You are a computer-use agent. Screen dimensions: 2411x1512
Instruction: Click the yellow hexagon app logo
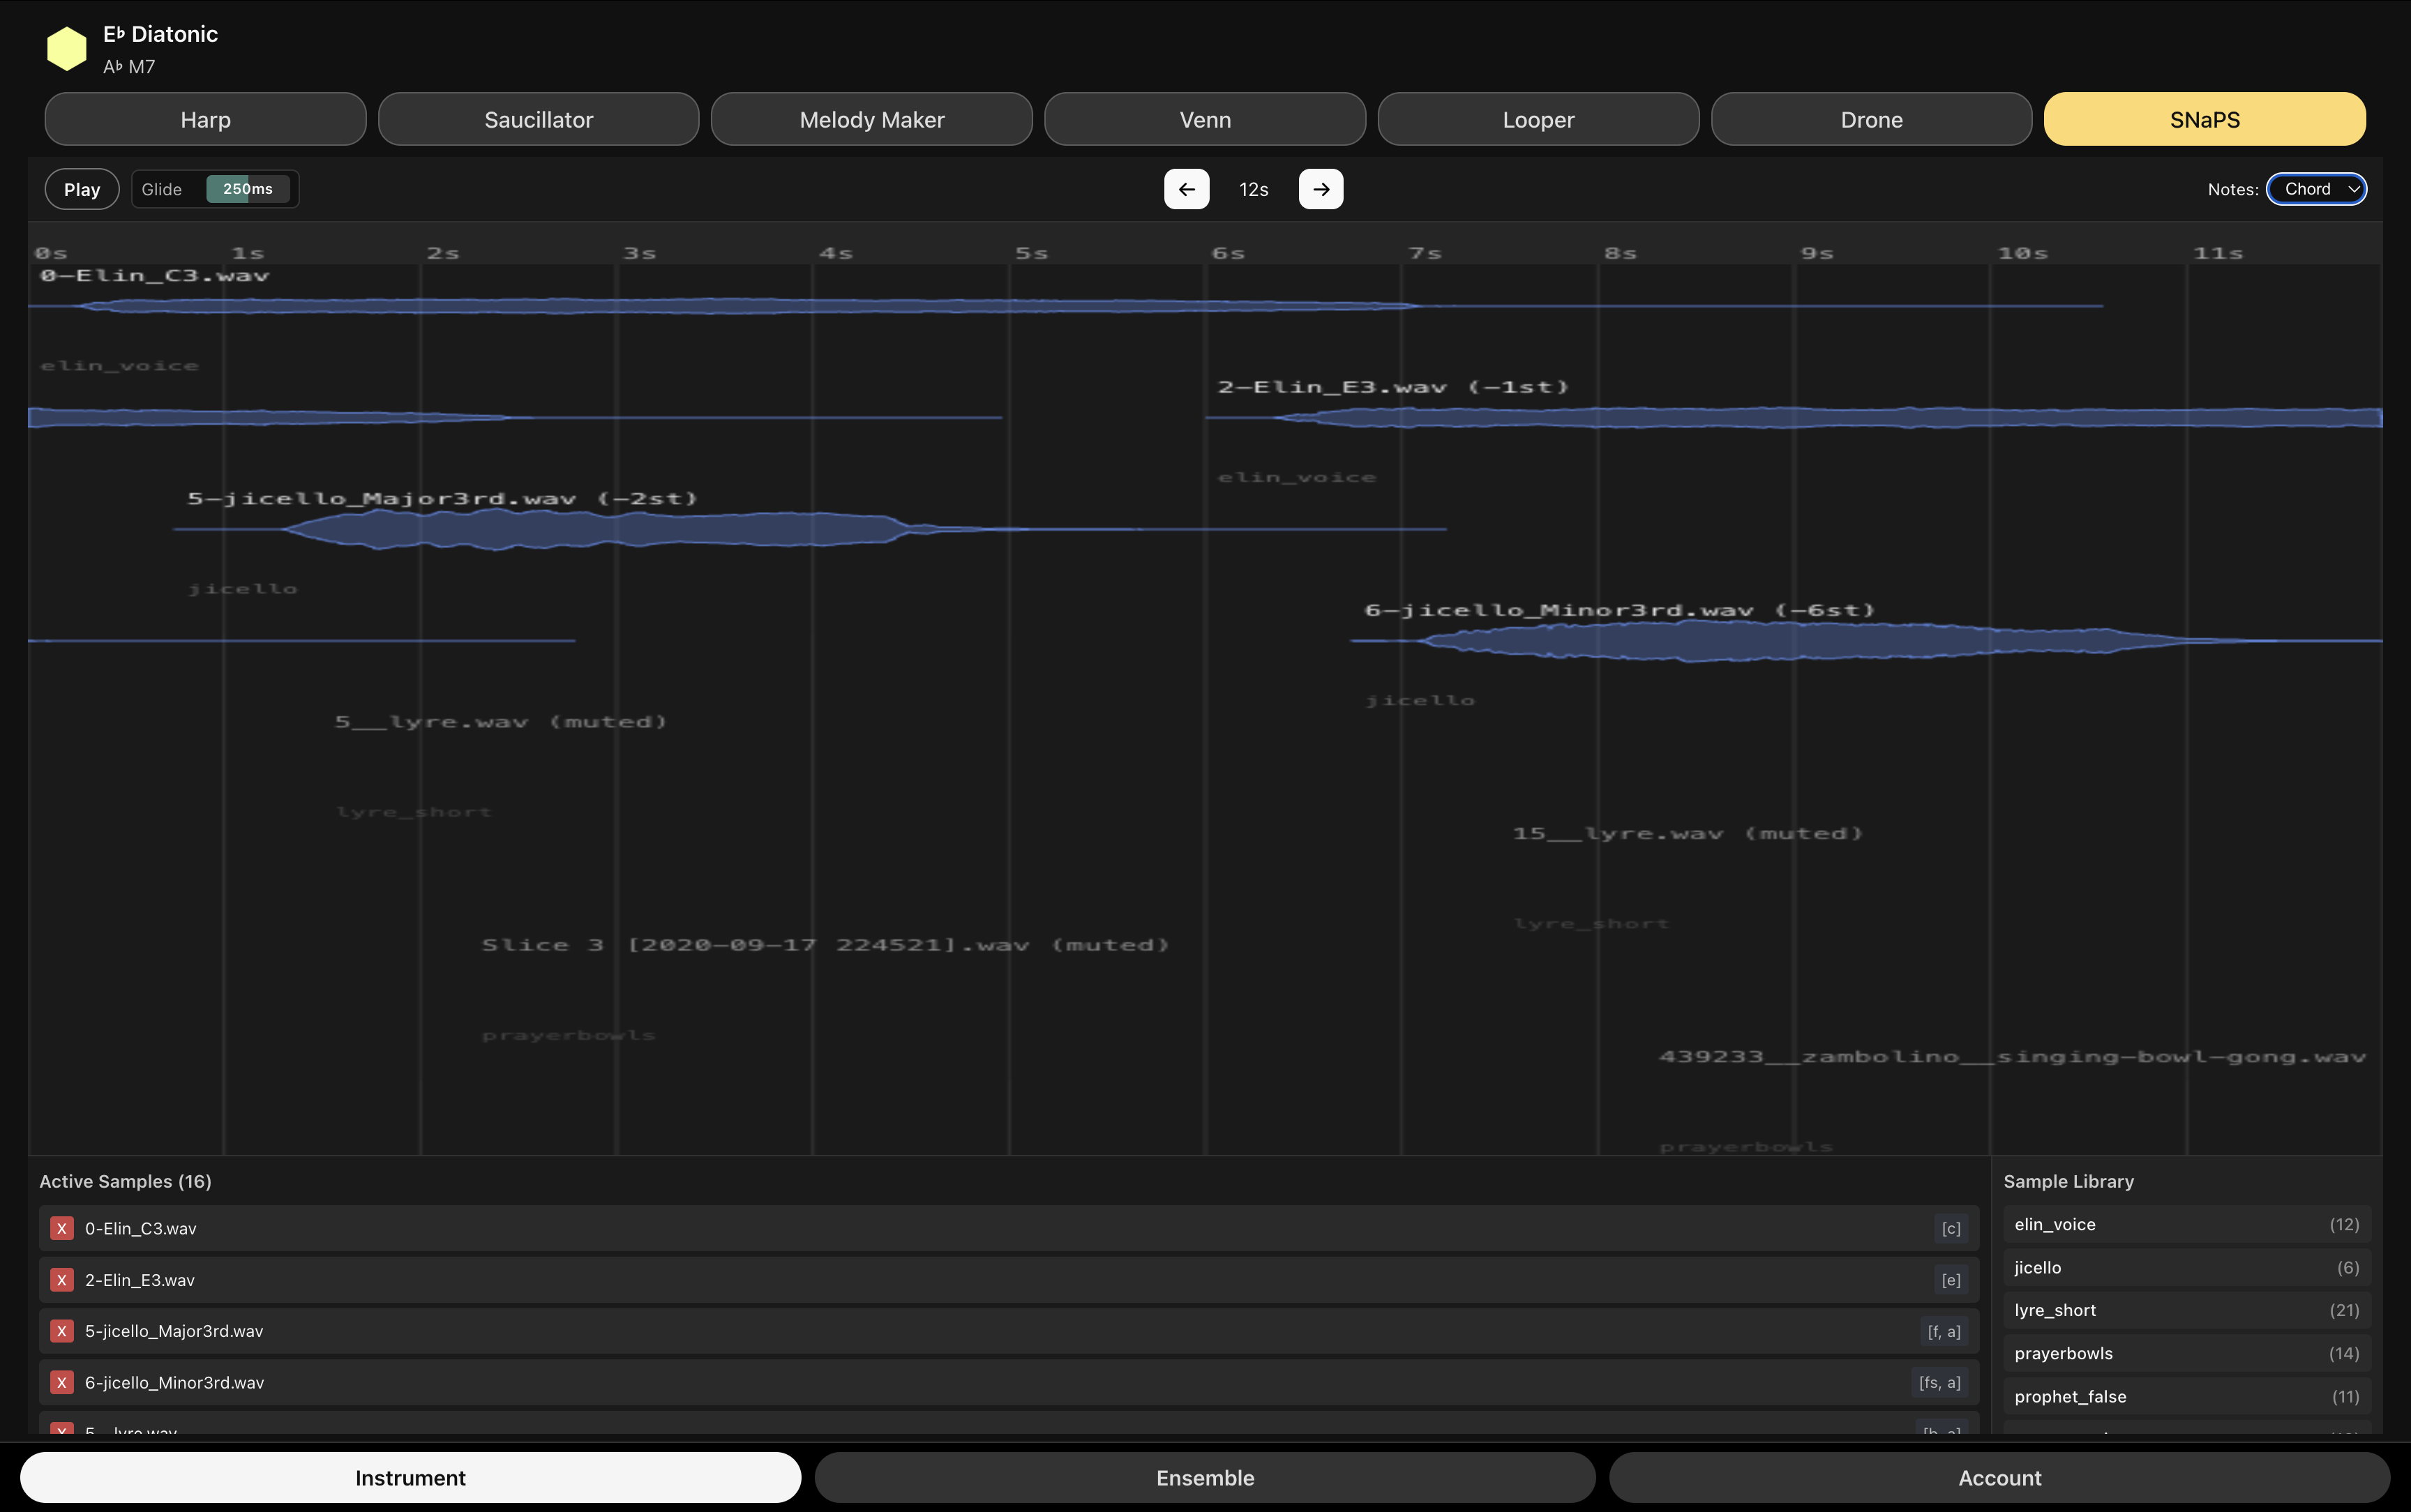[x=66, y=47]
